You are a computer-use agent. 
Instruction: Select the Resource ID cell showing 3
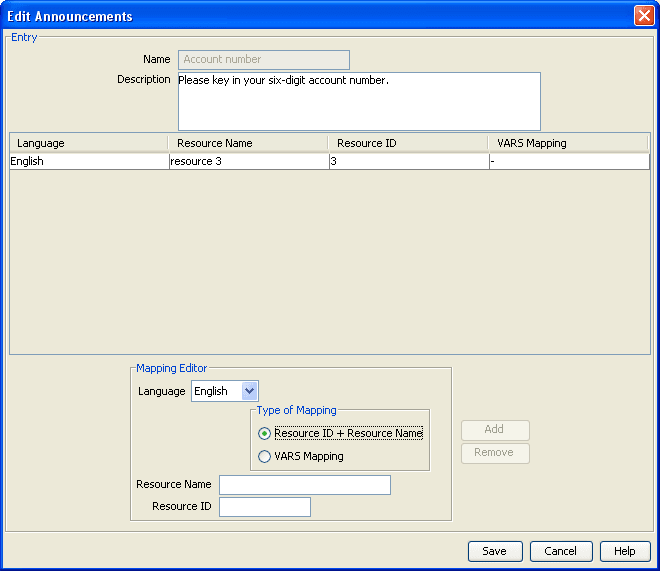pyautogui.click(x=409, y=162)
